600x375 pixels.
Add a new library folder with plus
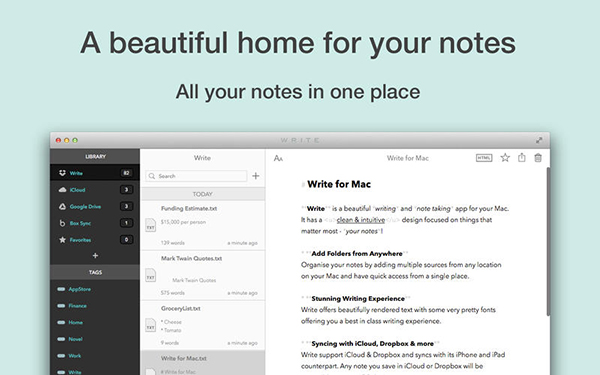click(x=95, y=256)
